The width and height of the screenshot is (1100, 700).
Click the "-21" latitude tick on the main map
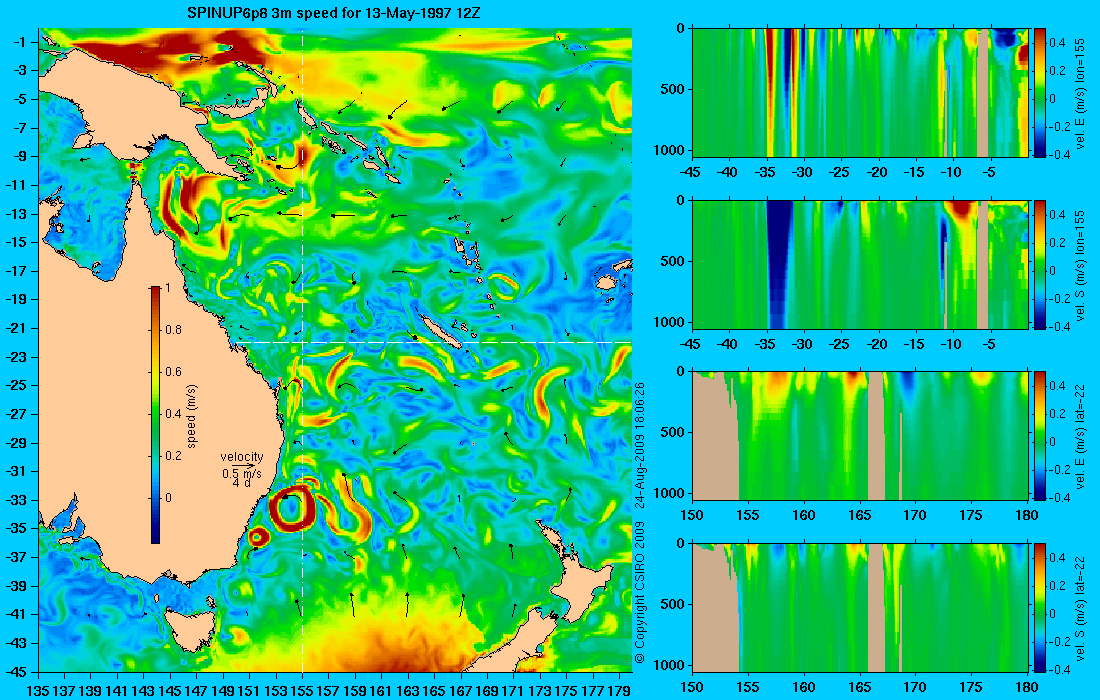pyautogui.click(x=16, y=328)
